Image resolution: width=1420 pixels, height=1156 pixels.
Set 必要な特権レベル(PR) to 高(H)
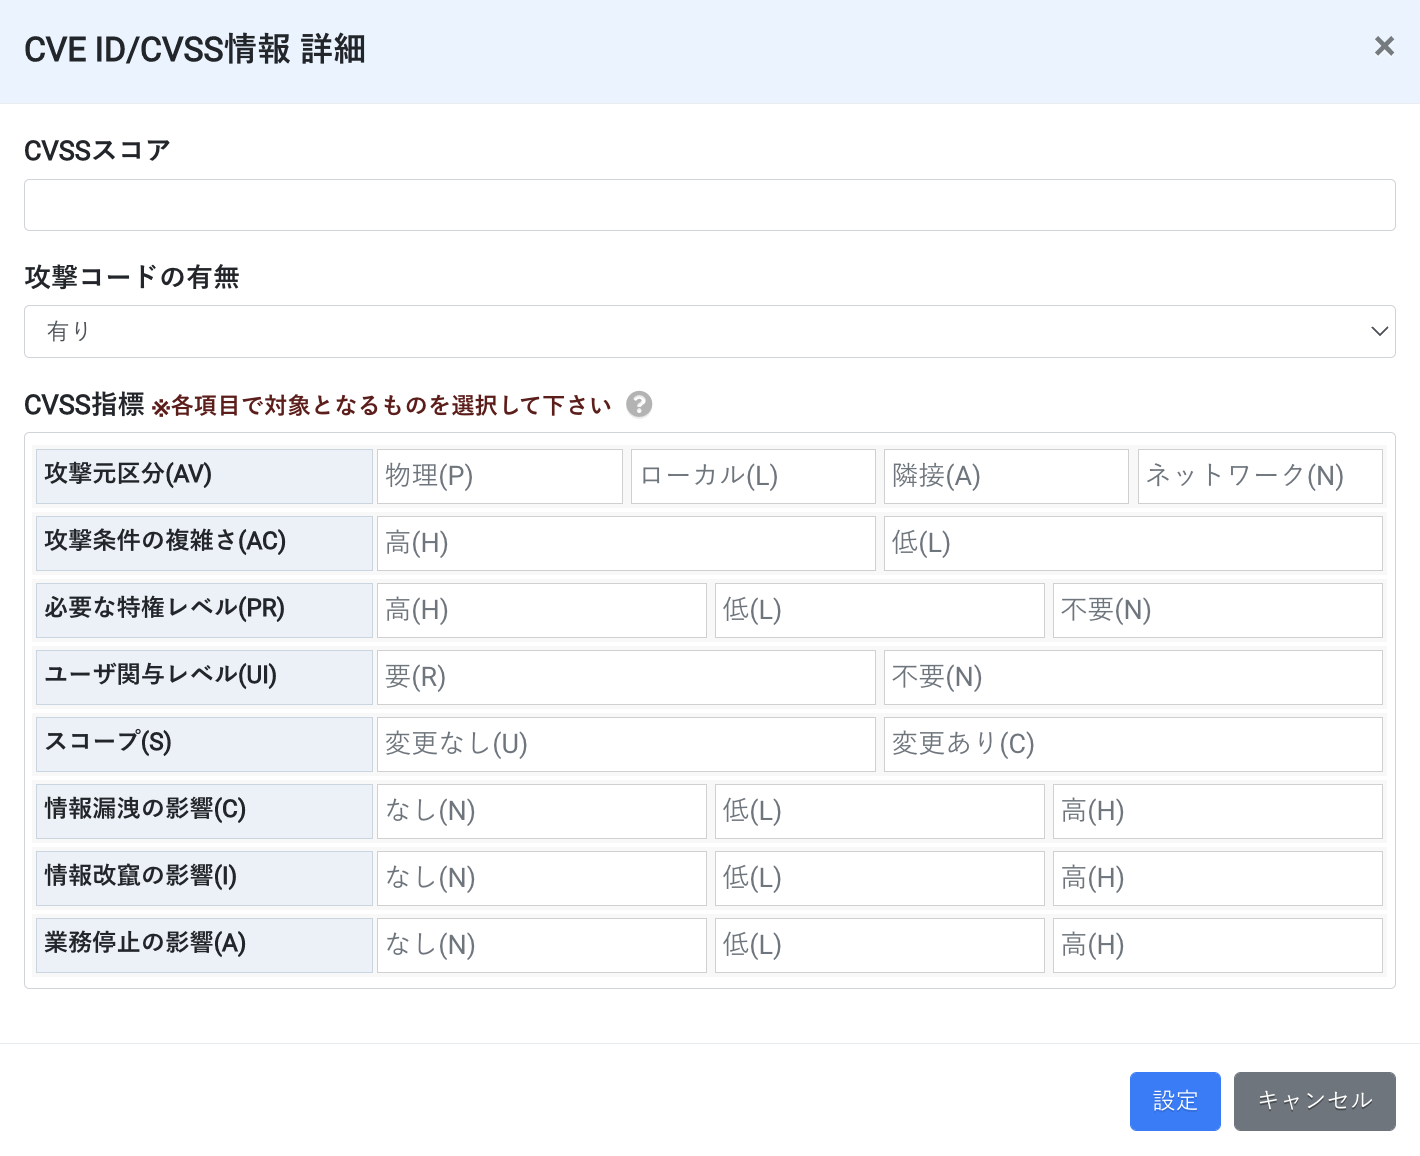(x=542, y=610)
